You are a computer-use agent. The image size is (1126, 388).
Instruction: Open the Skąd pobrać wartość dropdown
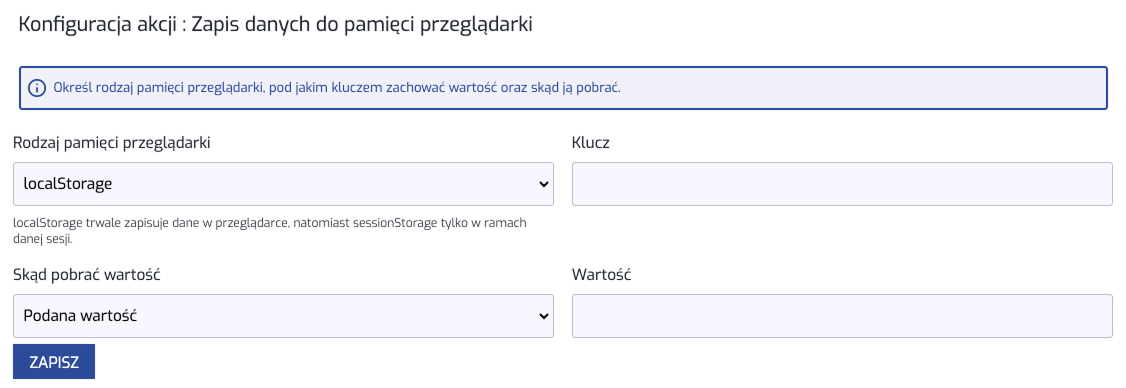tap(284, 315)
